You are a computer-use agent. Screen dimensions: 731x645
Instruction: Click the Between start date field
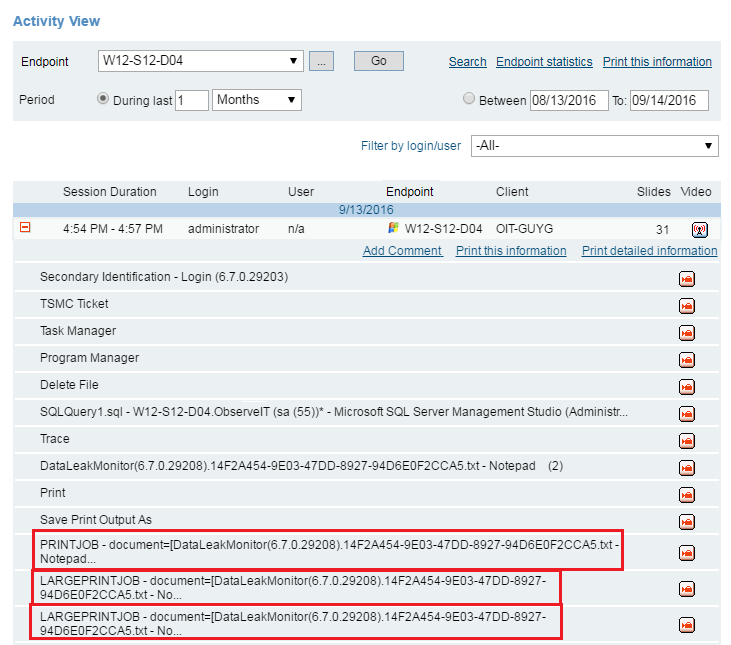pyautogui.click(x=568, y=100)
